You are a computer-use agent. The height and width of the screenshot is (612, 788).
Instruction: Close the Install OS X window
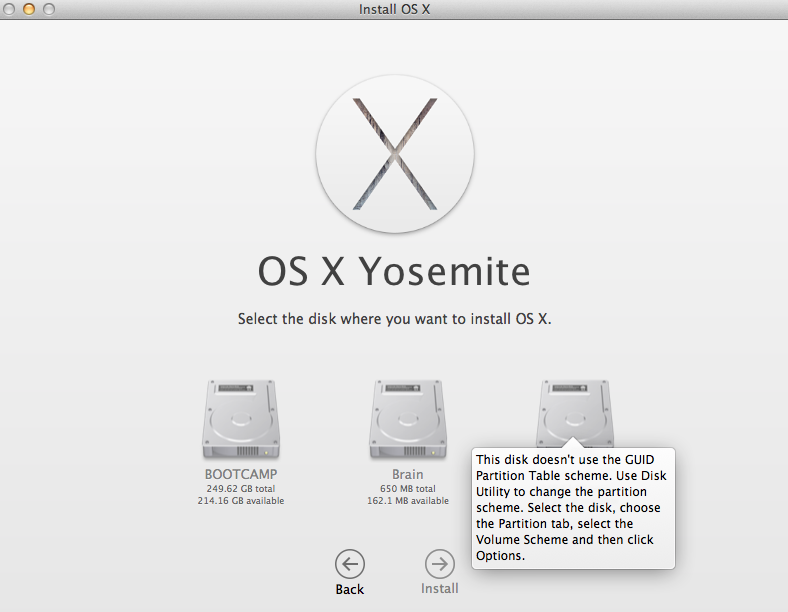pyautogui.click(x=9, y=9)
